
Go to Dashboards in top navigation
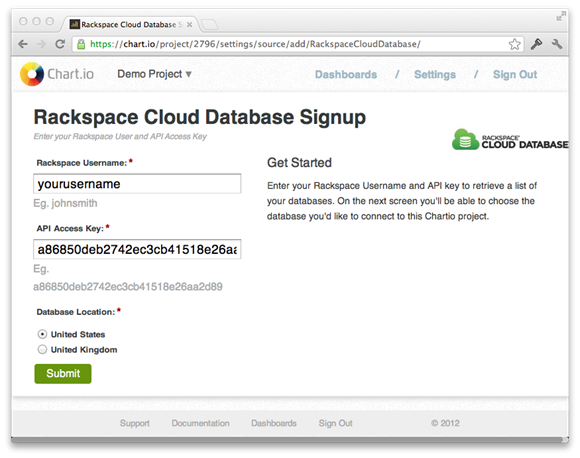346,74
